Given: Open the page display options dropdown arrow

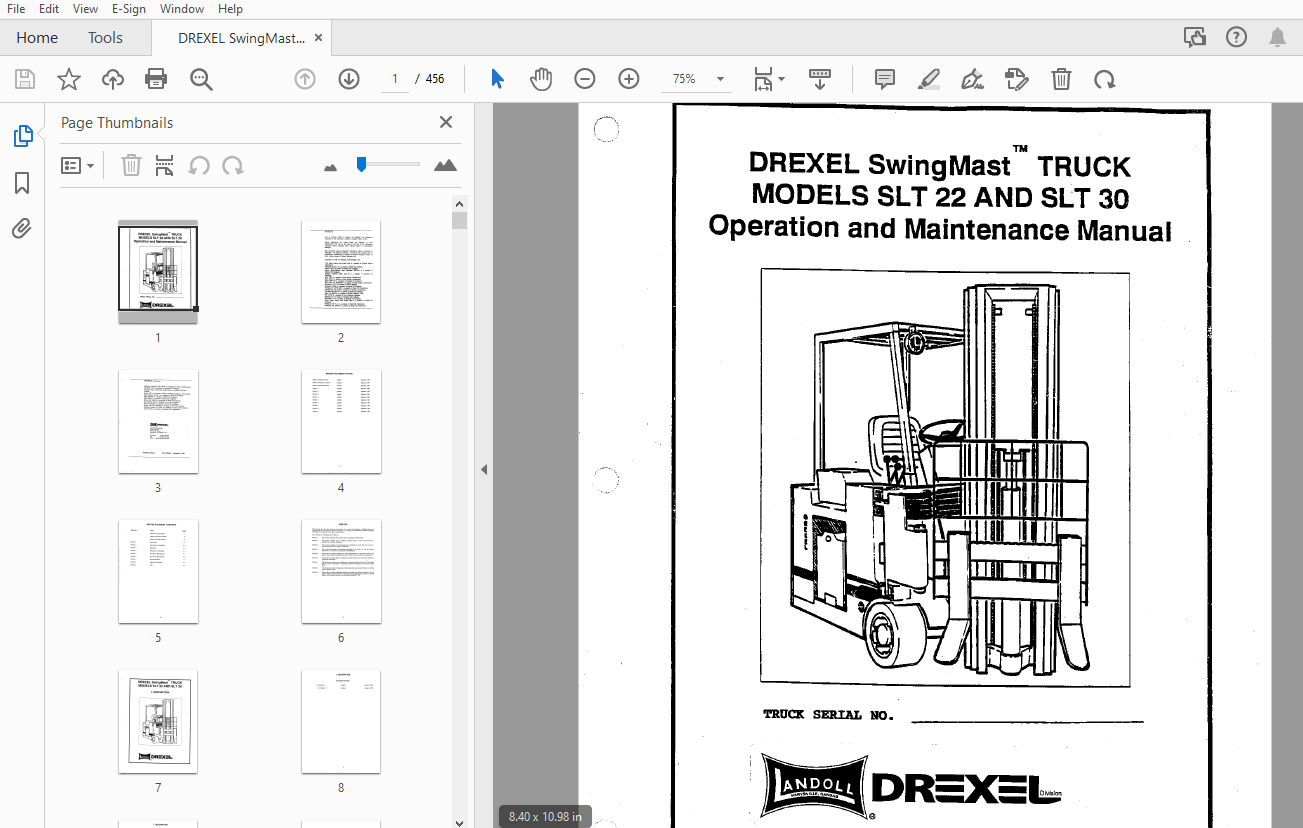Looking at the screenshot, I should pyautogui.click(x=781, y=79).
